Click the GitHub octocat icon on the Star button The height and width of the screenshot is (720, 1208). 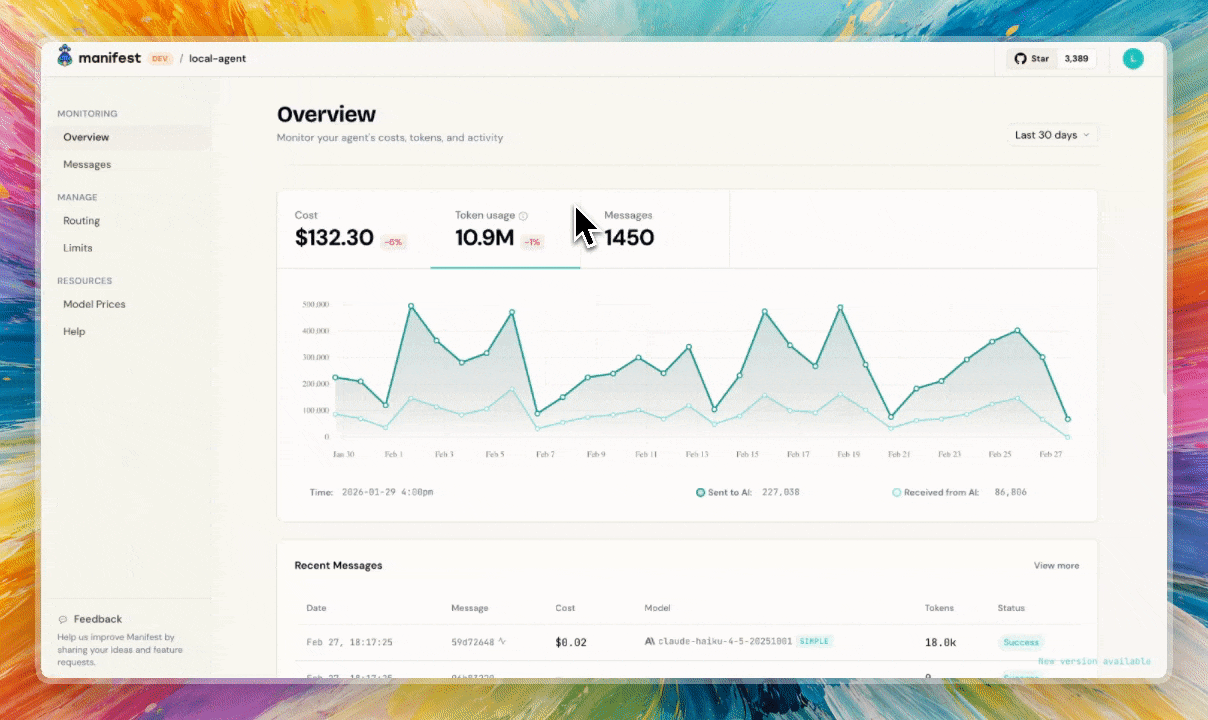(1019, 58)
